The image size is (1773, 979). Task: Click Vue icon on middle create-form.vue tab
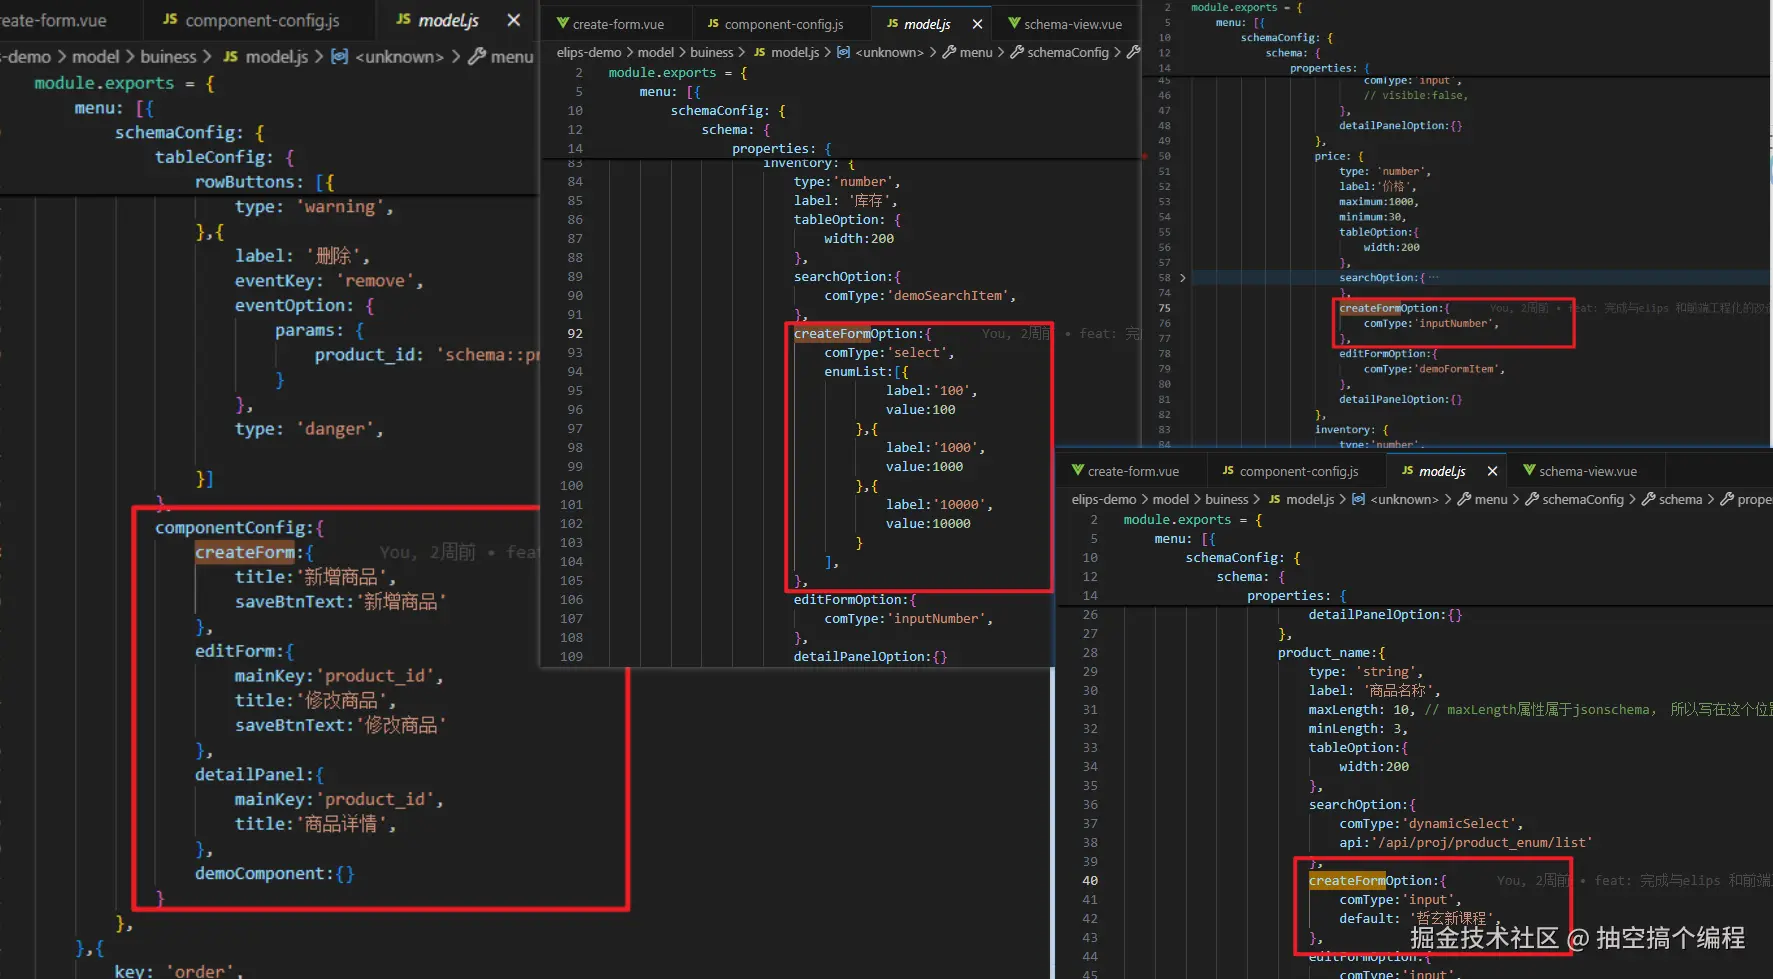pos(563,24)
